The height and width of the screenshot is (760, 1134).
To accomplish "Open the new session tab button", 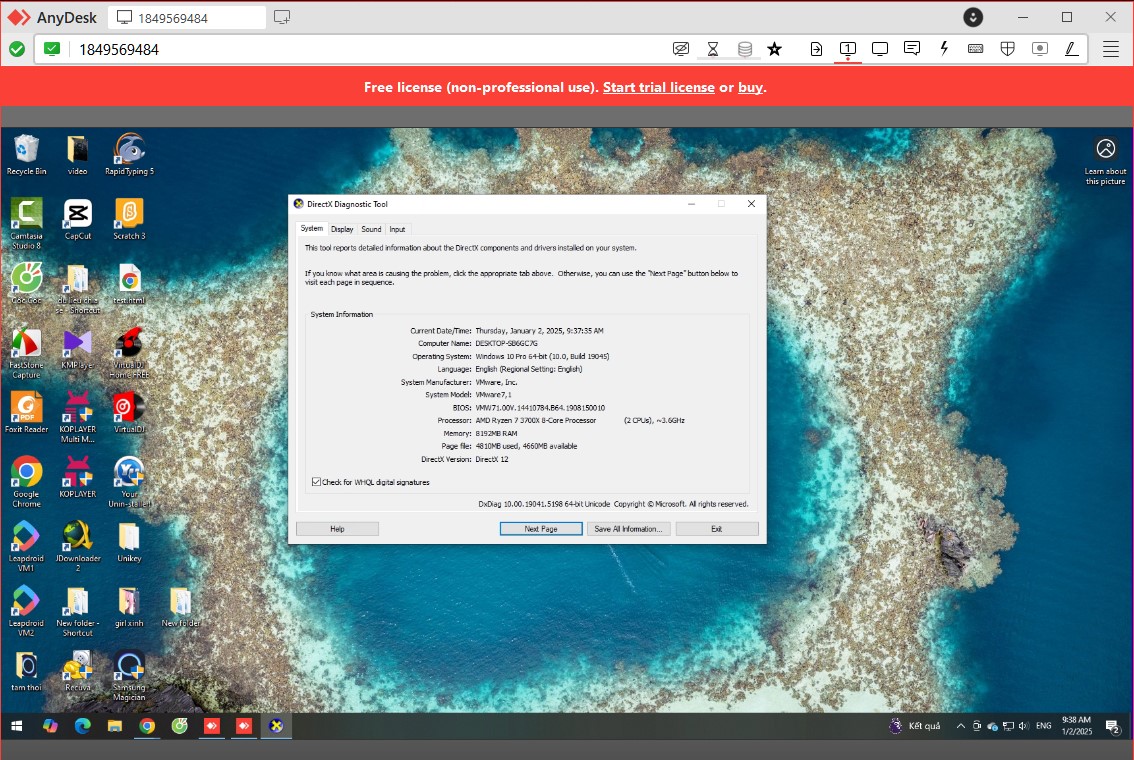I will tap(283, 17).
